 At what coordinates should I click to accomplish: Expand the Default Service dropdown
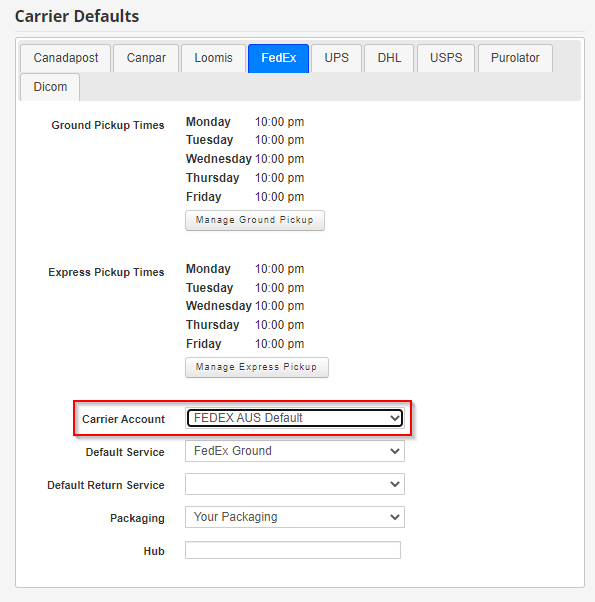[x=295, y=451]
